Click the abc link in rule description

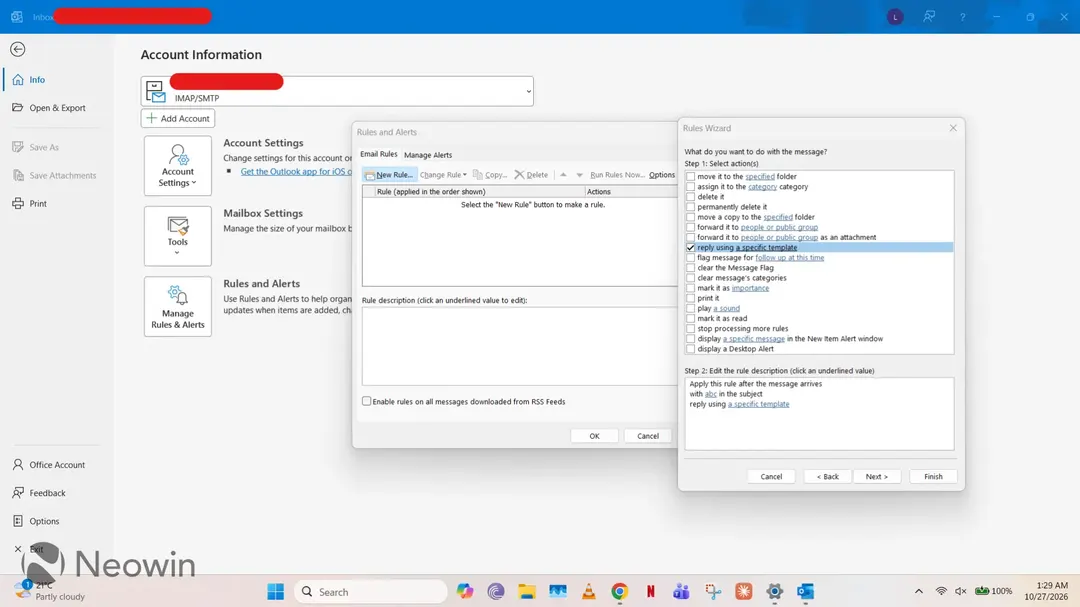(x=711, y=394)
